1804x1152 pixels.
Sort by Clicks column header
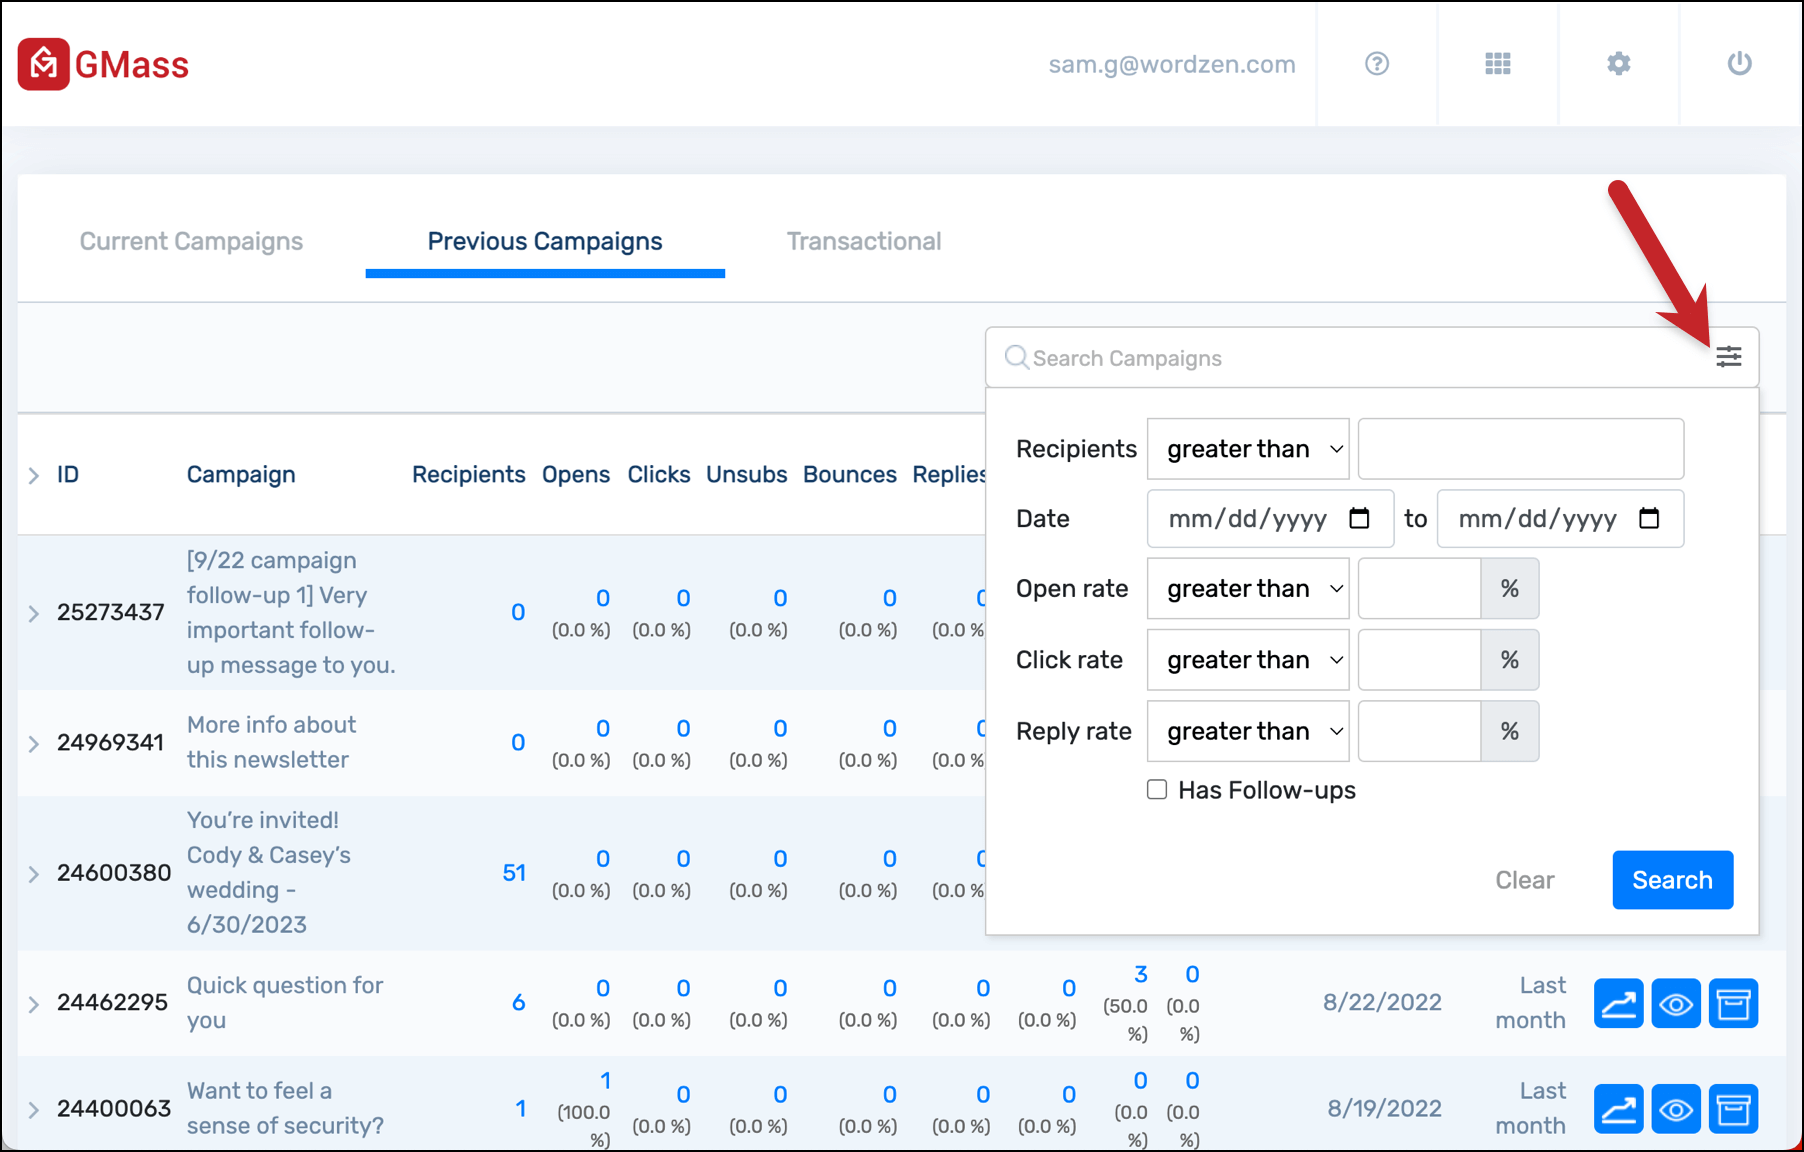coord(659,474)
